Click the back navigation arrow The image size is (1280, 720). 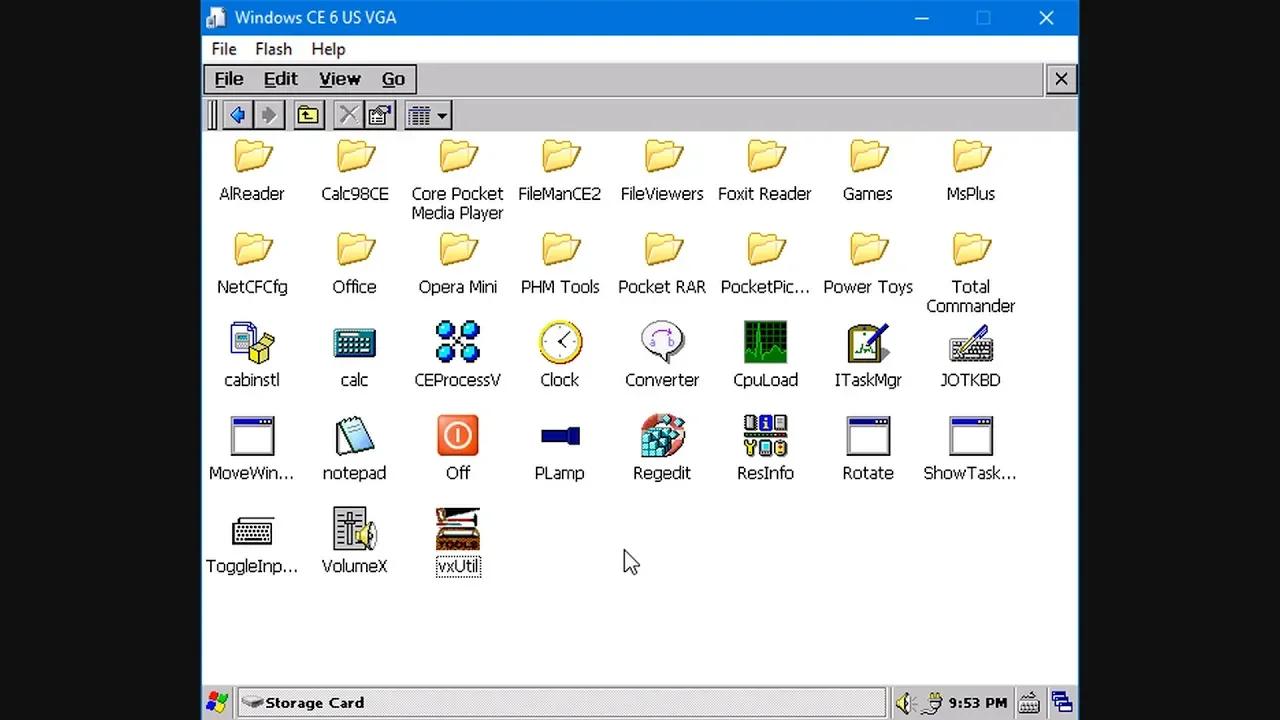click(237, 114)
